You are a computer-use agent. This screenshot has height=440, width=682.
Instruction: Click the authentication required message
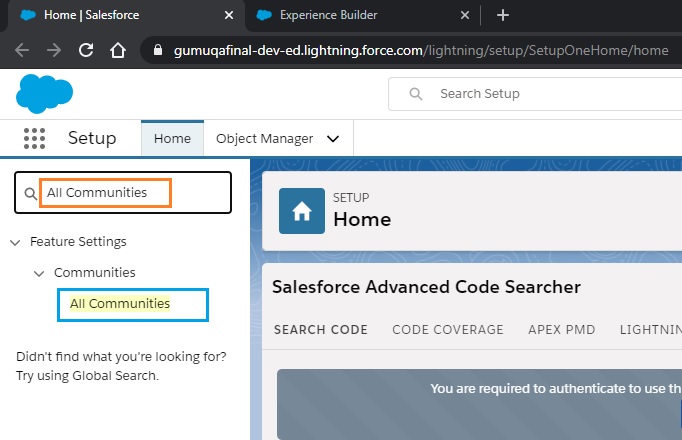tap(556, 388)
